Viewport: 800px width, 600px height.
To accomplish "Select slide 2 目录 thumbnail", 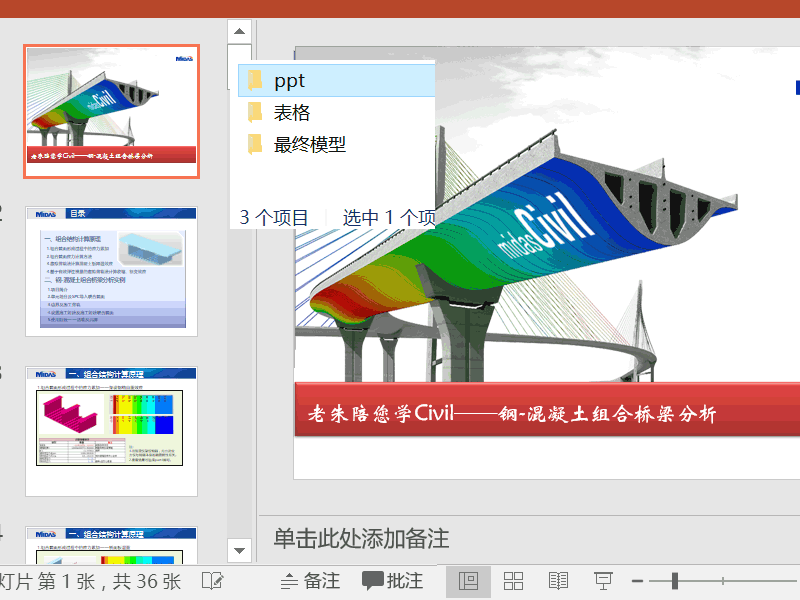I will [111, 271].
